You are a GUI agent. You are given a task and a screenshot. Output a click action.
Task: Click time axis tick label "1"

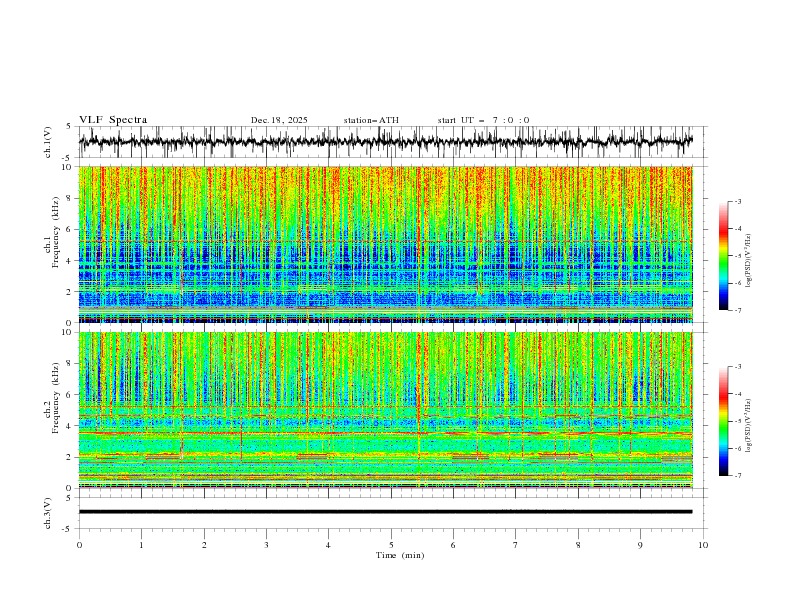click(x=141, y=545)
